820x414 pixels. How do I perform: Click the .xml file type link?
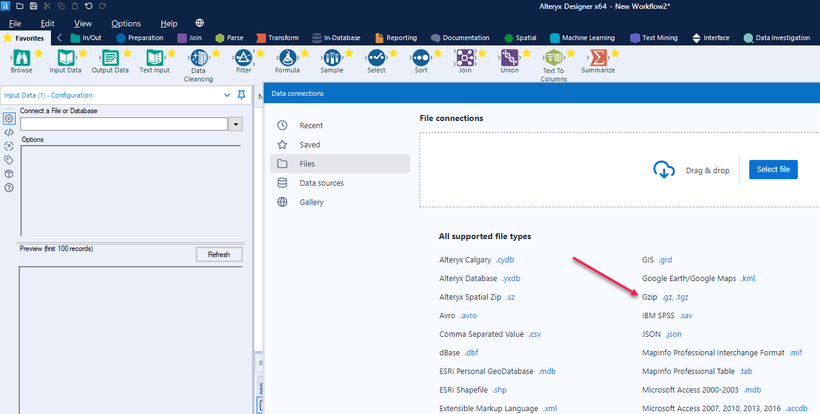pos(550,408)
